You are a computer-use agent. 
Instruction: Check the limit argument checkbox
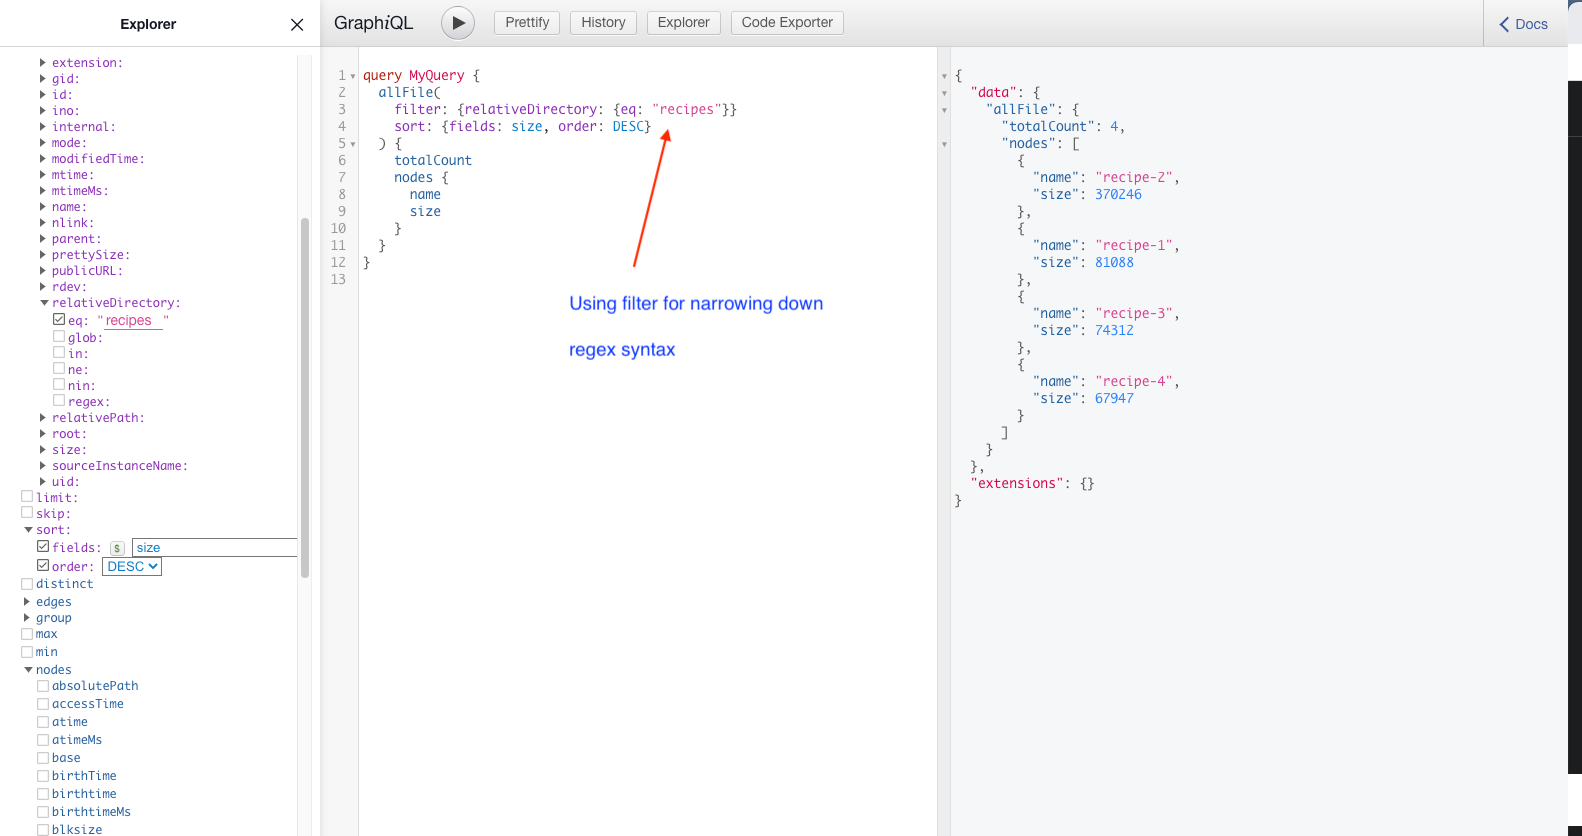[27, 496]
